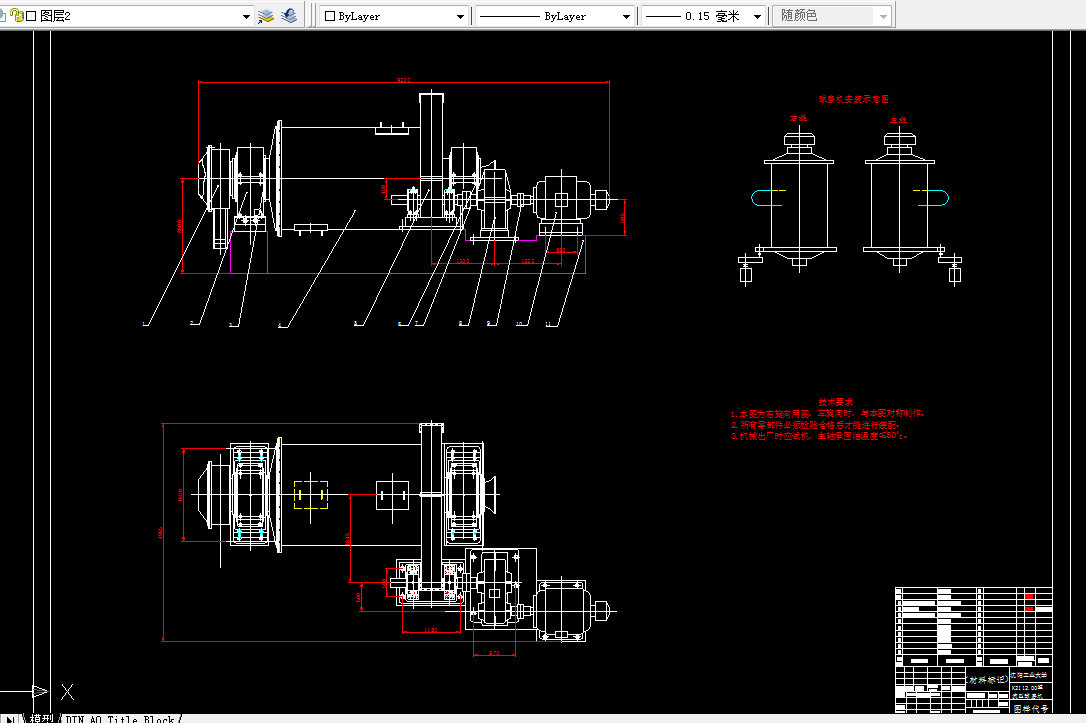Click the cyan U-shaped arrow on left schematic
Viewport: 1086px width, 723px height.
(767, 198)
